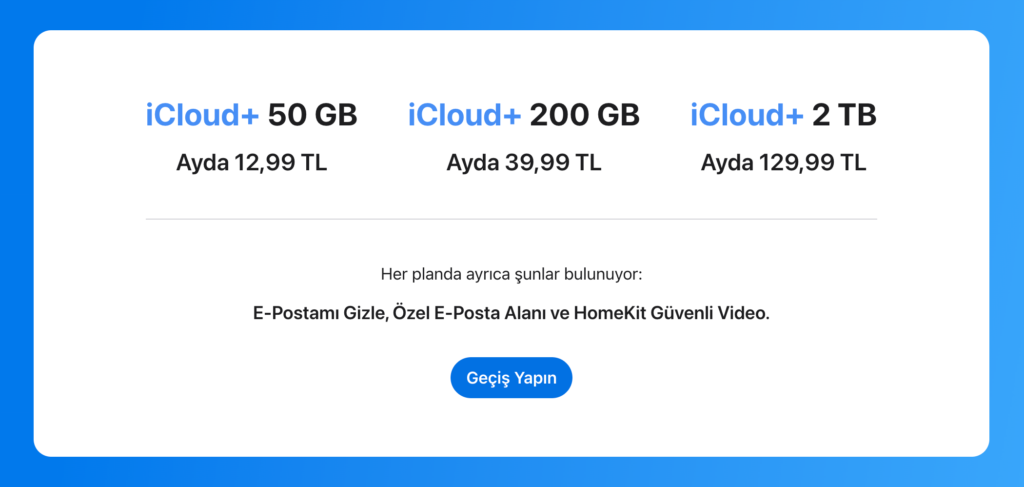
Task: Click blue iCloud+ text beside 2 TB
Action: point(746,116)
